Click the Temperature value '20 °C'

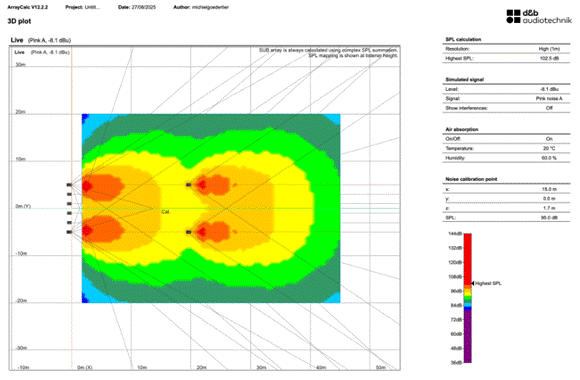click(x=549, y=148)
